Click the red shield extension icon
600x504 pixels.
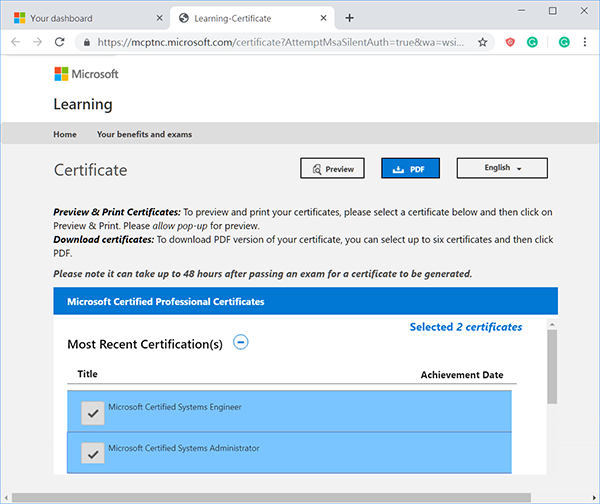(x=510, y=42)
